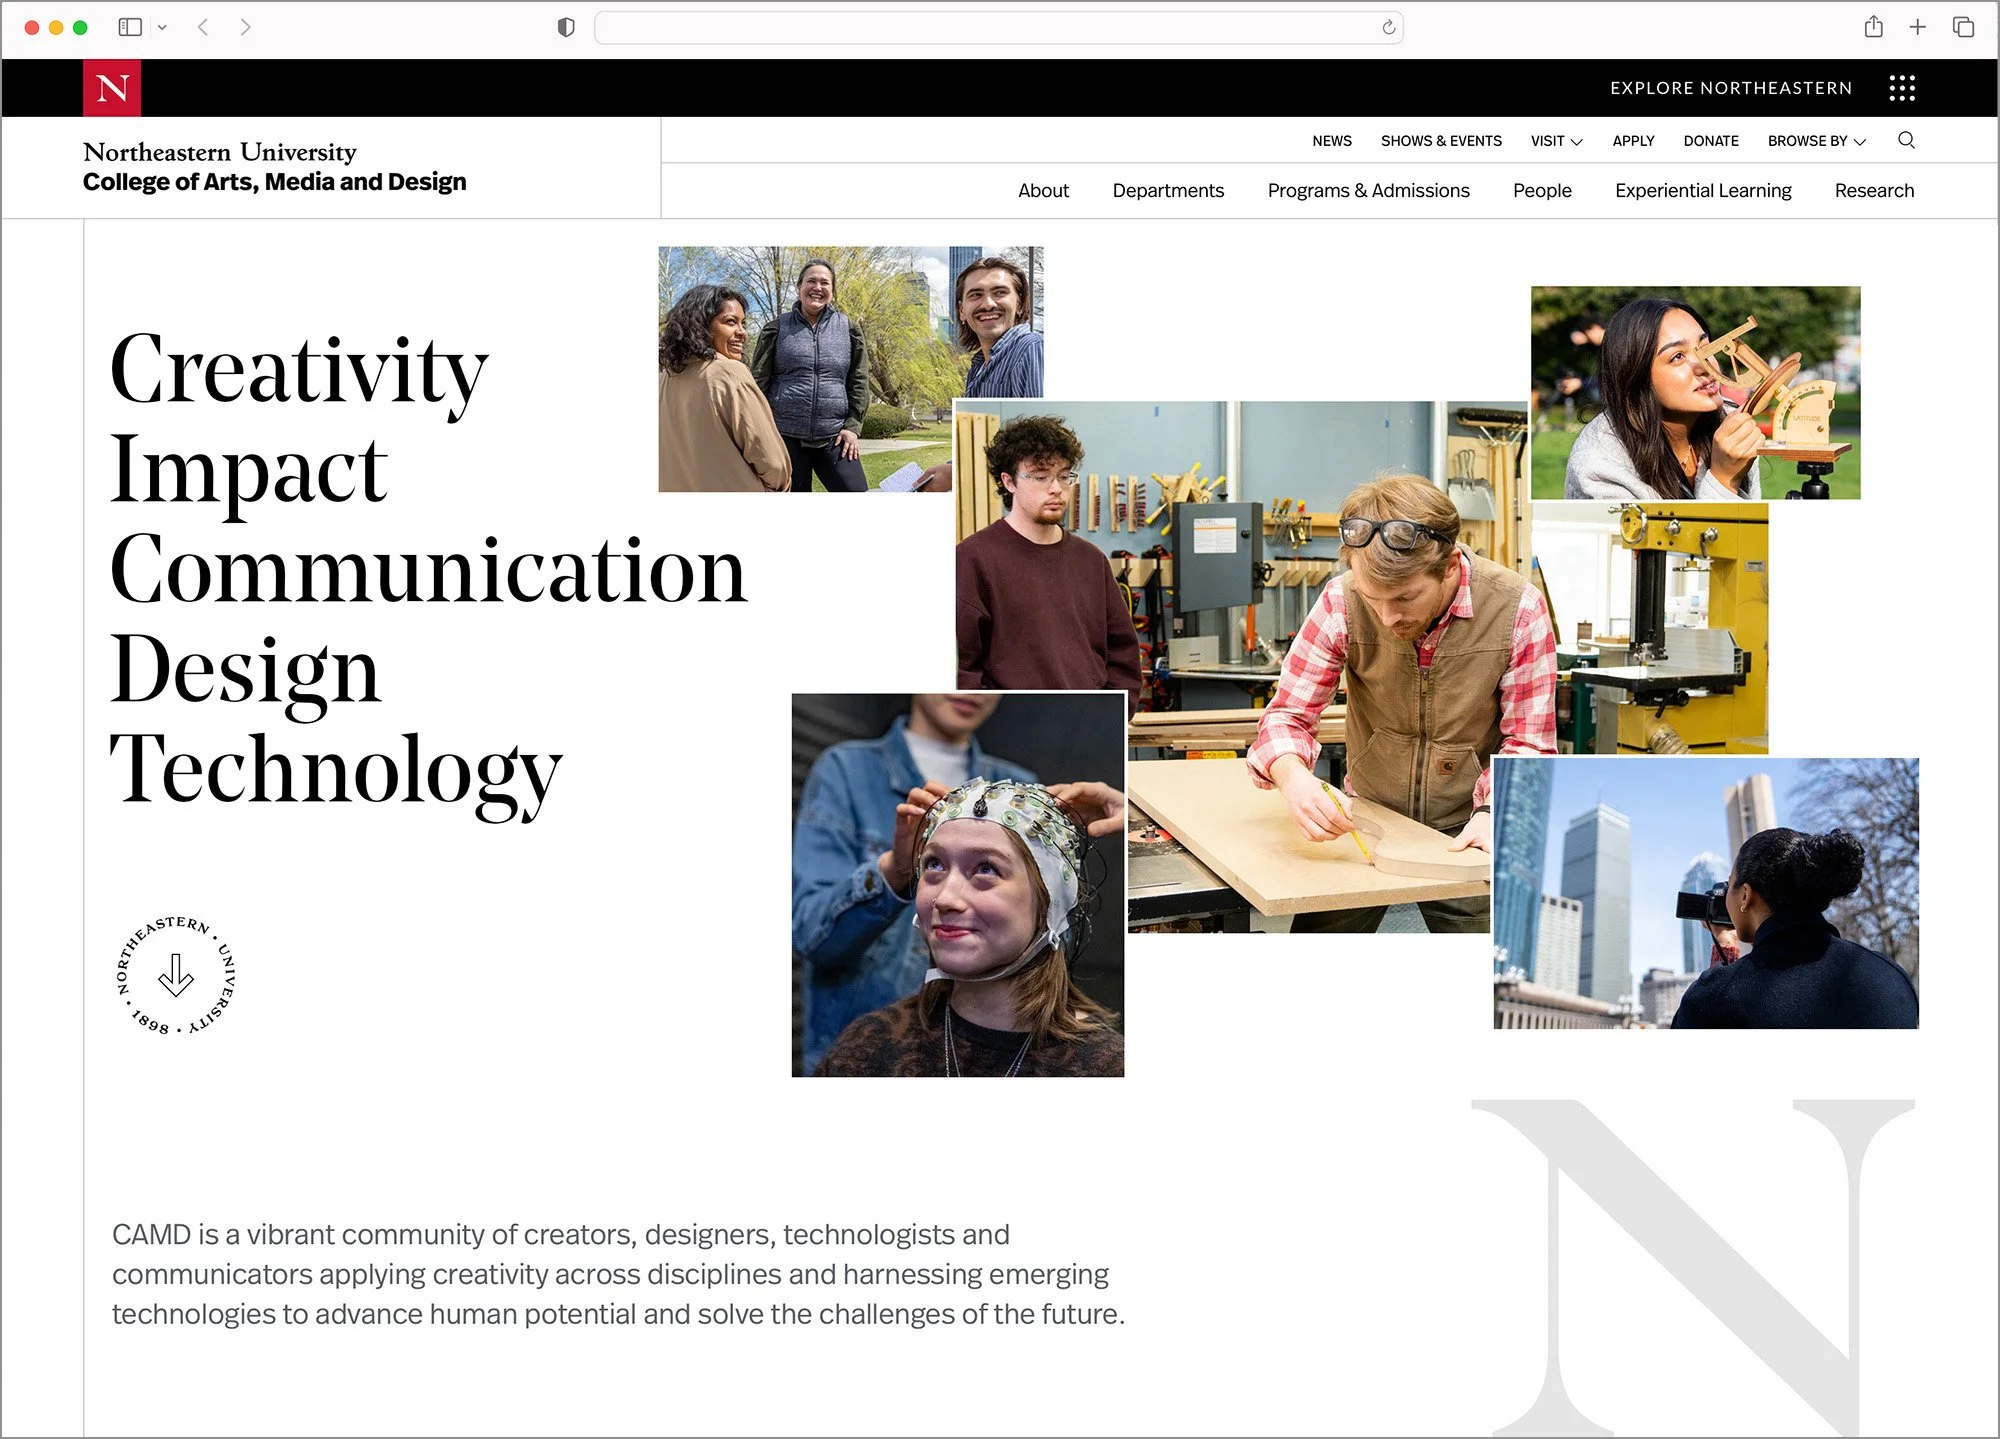Open Experiential Learning menu item
This screenshot has height=1439, width=2000.
1703,190
